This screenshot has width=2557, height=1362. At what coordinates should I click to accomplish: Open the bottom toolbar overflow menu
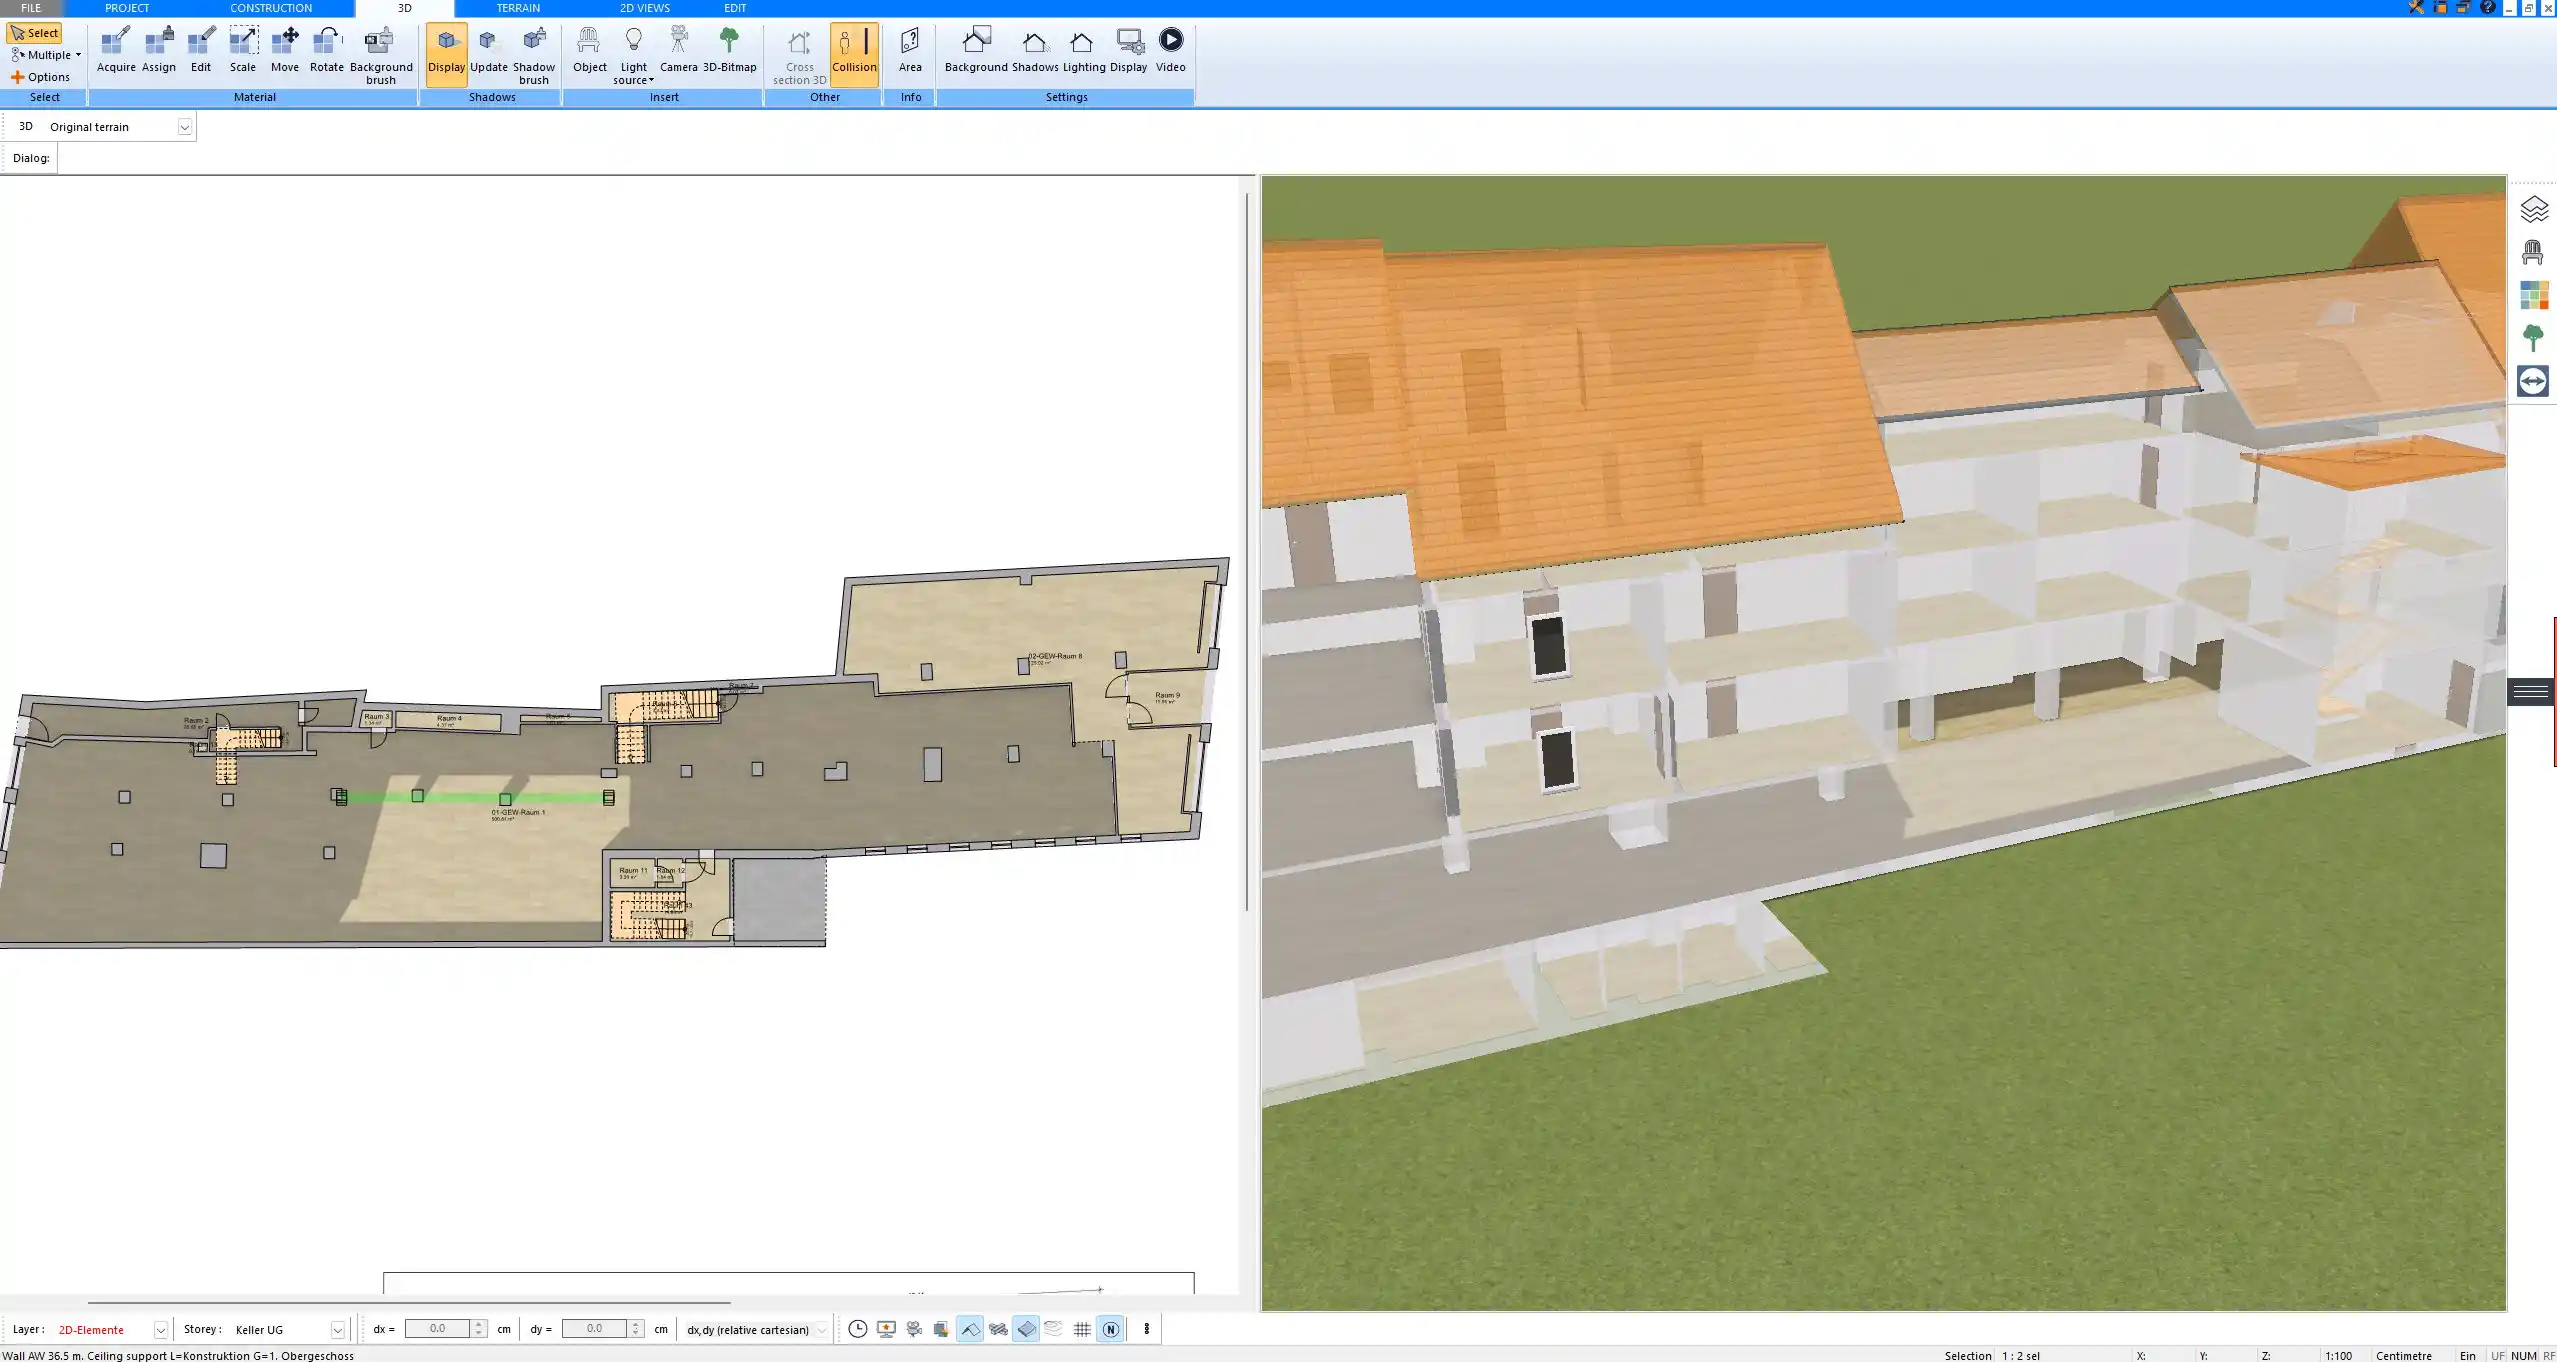pos(1146,1329)
